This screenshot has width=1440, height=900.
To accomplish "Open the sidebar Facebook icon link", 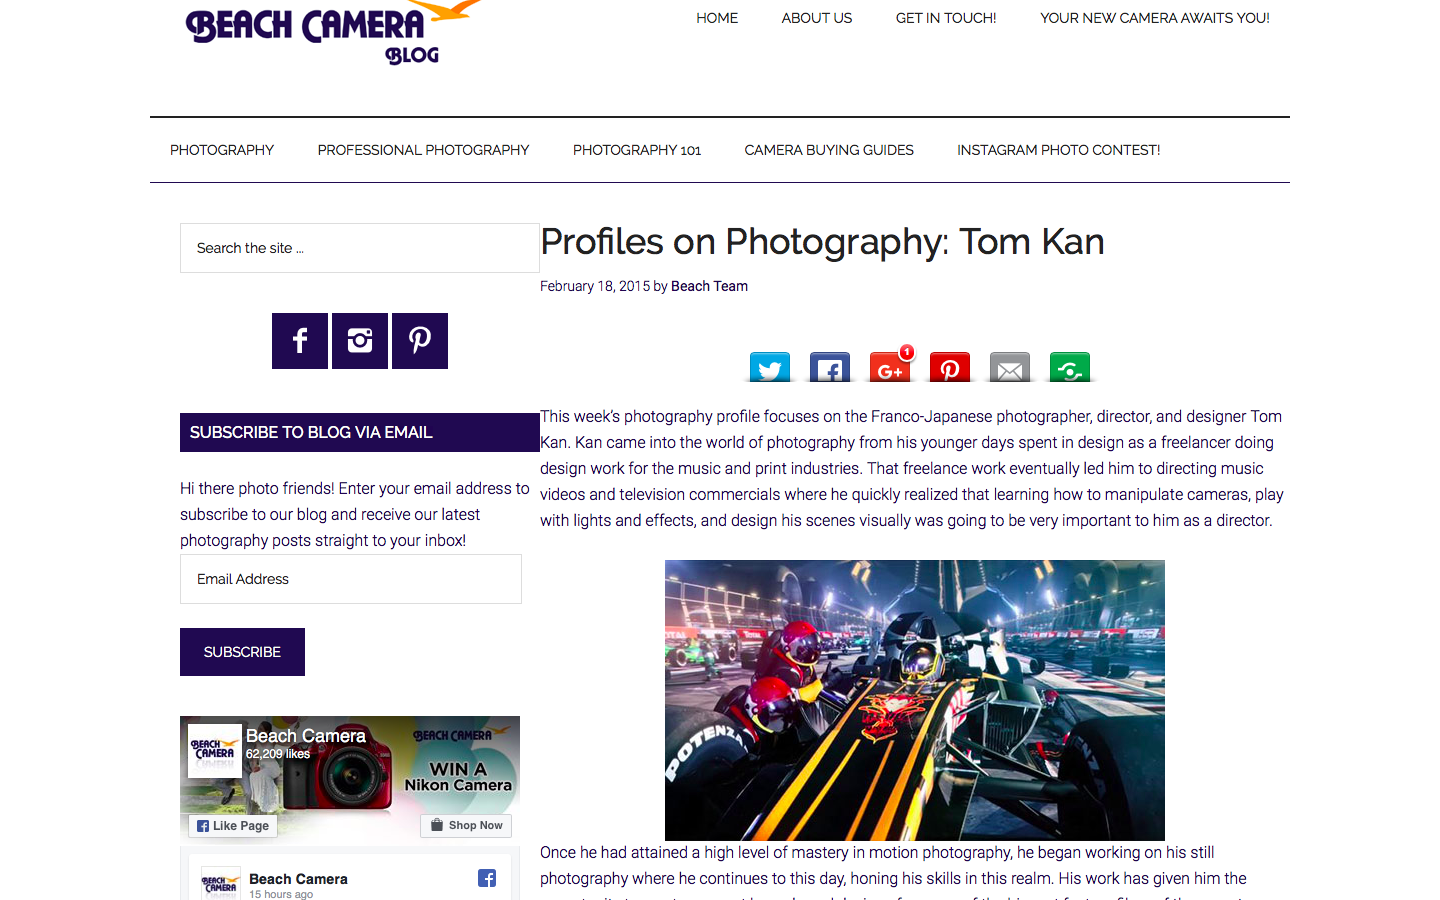I will pyautogui.click(x=300, y=341).
